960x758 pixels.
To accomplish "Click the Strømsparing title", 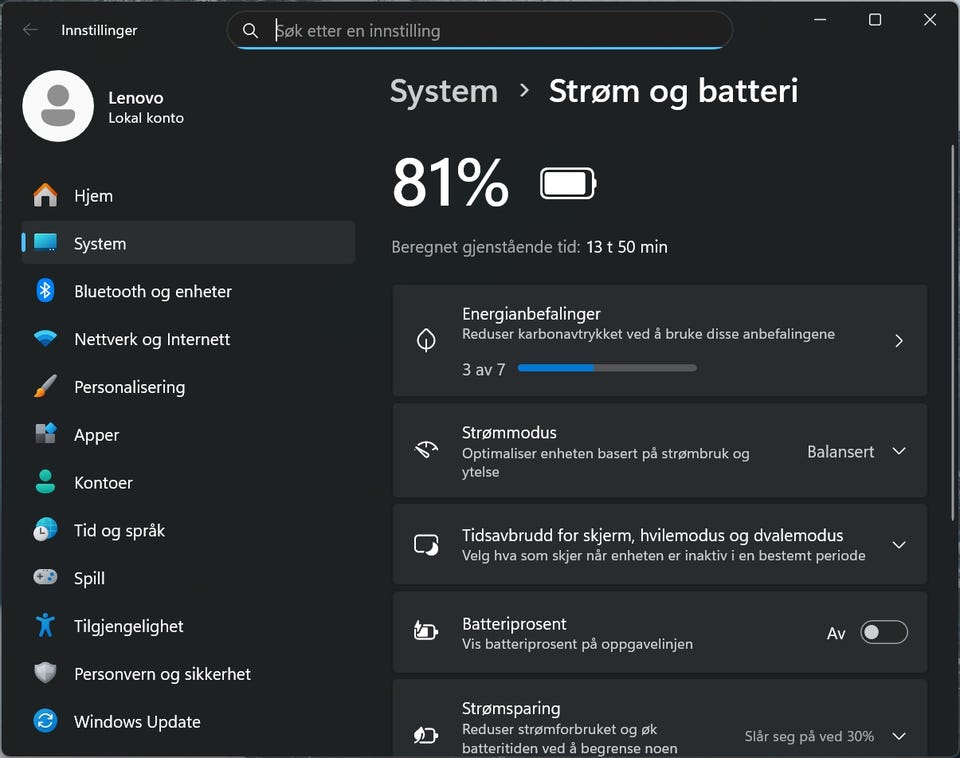I will click(511, 708).
